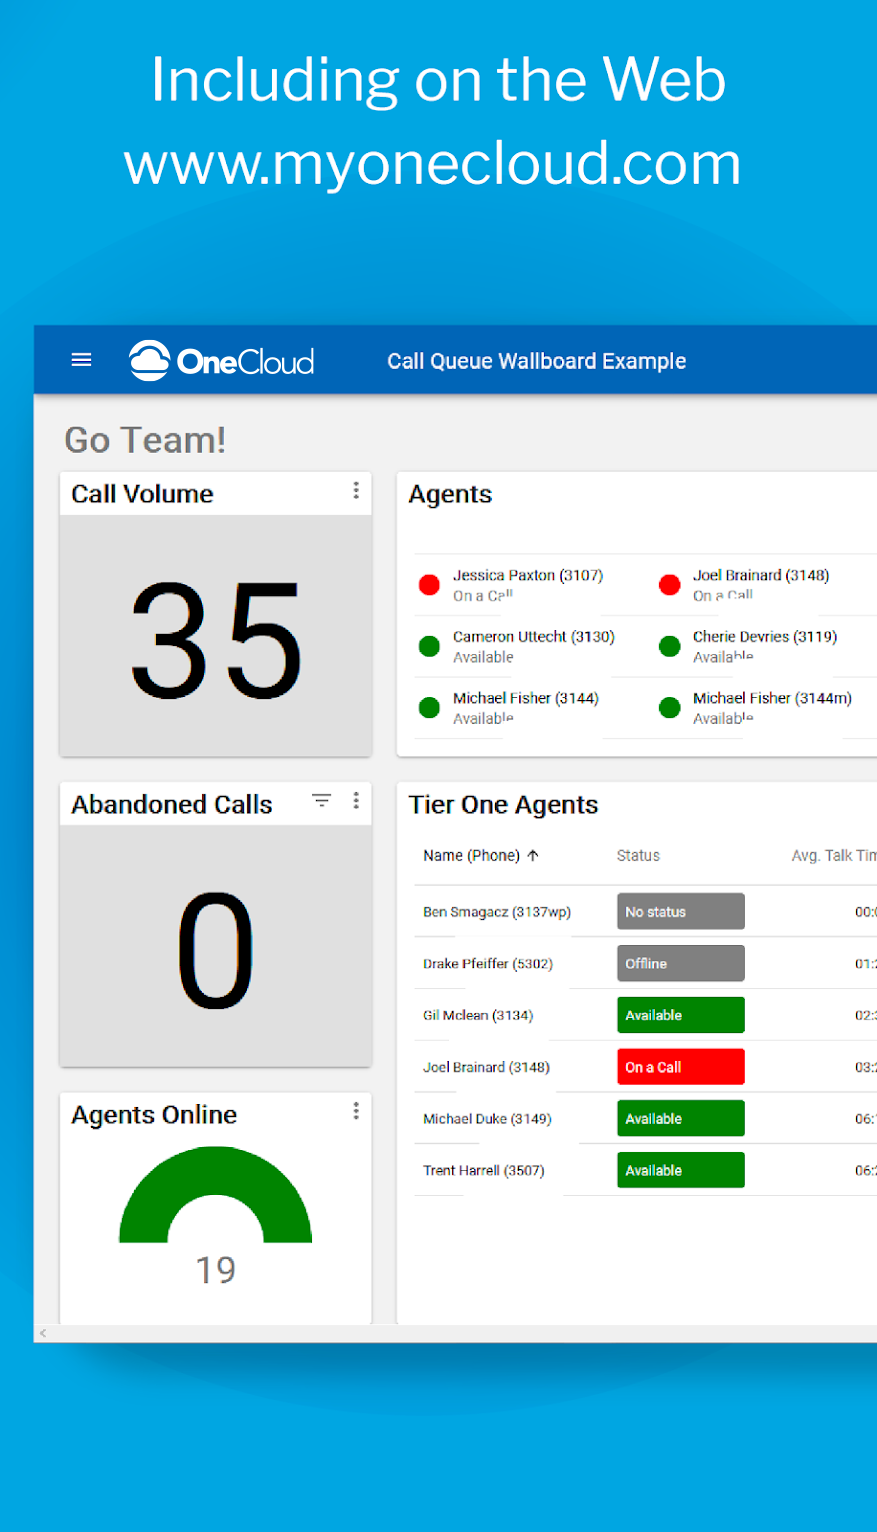This screenshot has width=877, height=1532.
Task: Click Michael Fisher (3144) agent name
Action: [x=526, y=698]
